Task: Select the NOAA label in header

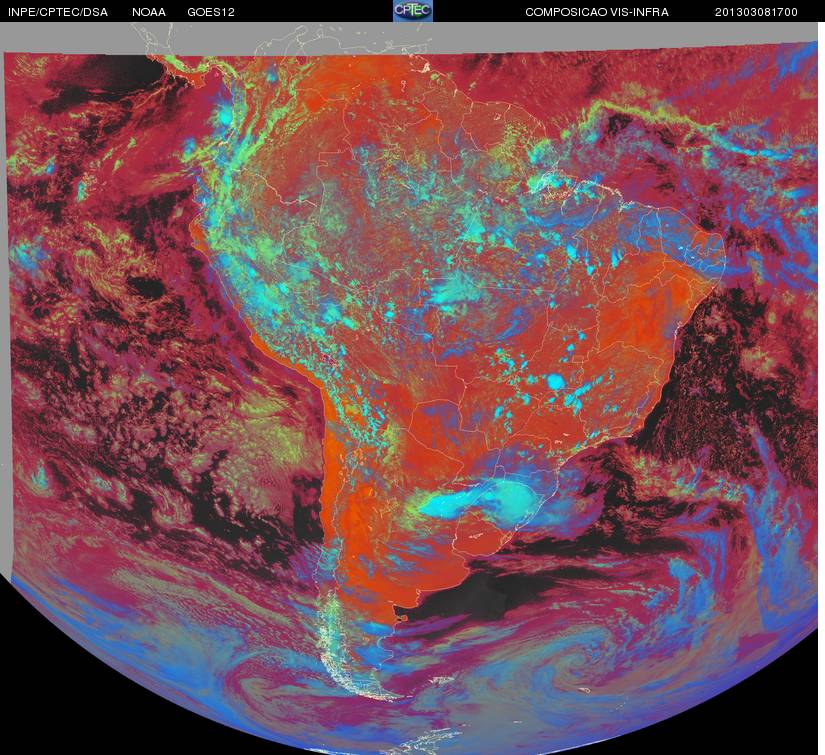Action: (x=149, y=12)
